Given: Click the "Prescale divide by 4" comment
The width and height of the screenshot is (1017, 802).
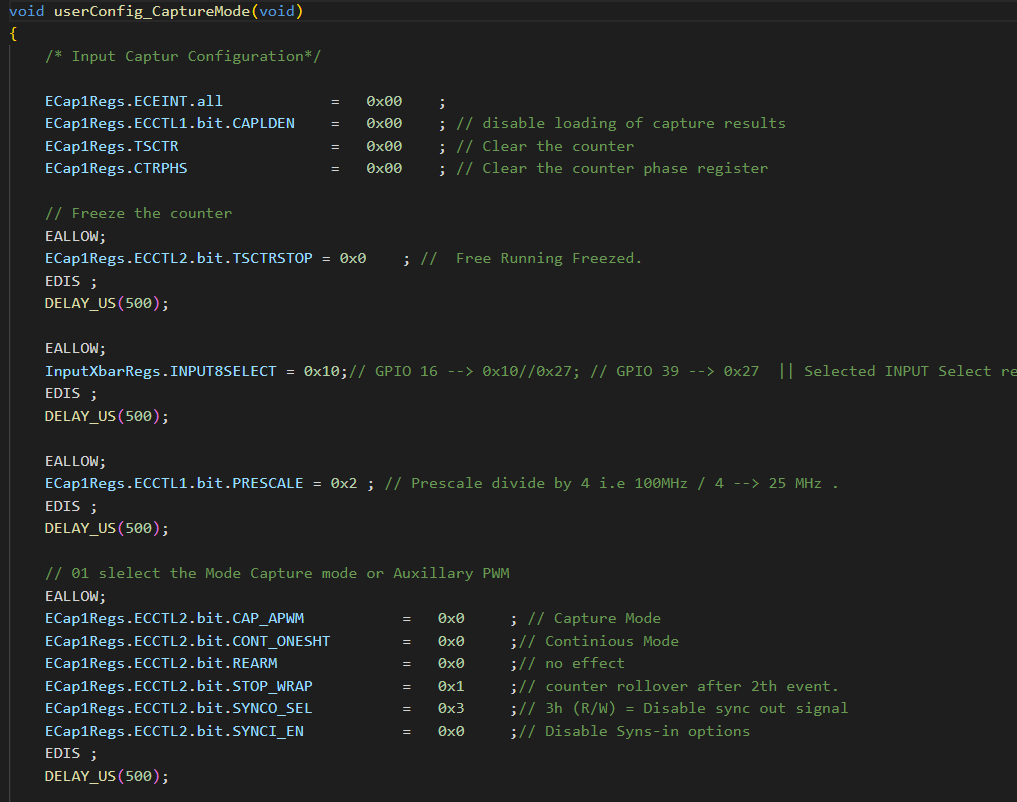Looking at the screenshot, I should coord(610,483).
